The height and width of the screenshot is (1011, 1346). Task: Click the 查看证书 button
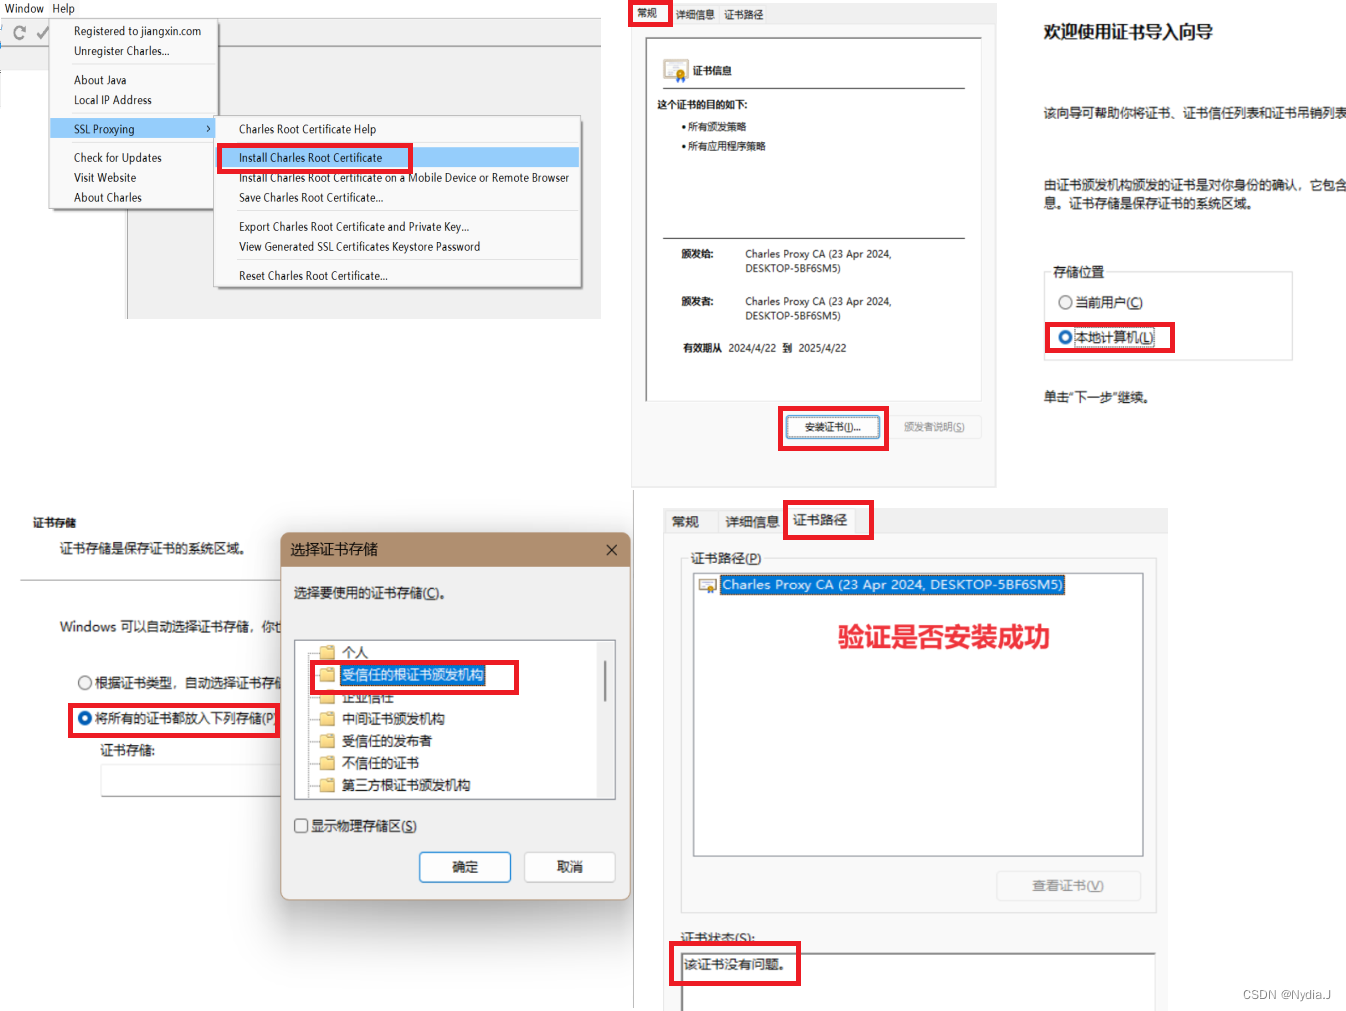tap(1068, 886)
